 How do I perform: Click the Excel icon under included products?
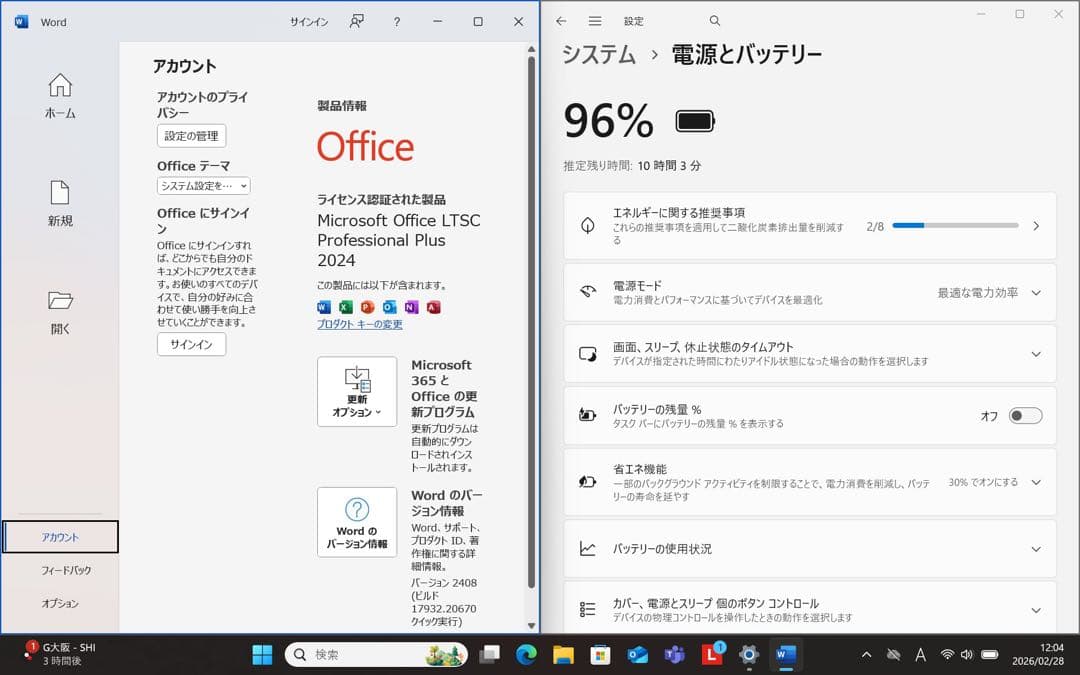coord(346,307)
